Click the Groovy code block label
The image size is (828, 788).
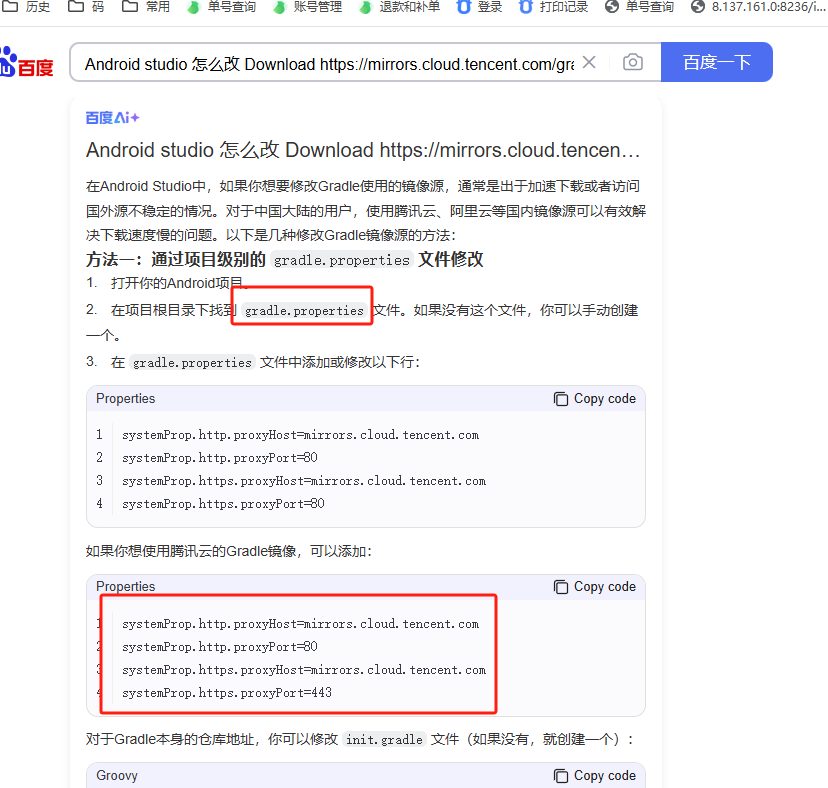click(117, 776)
